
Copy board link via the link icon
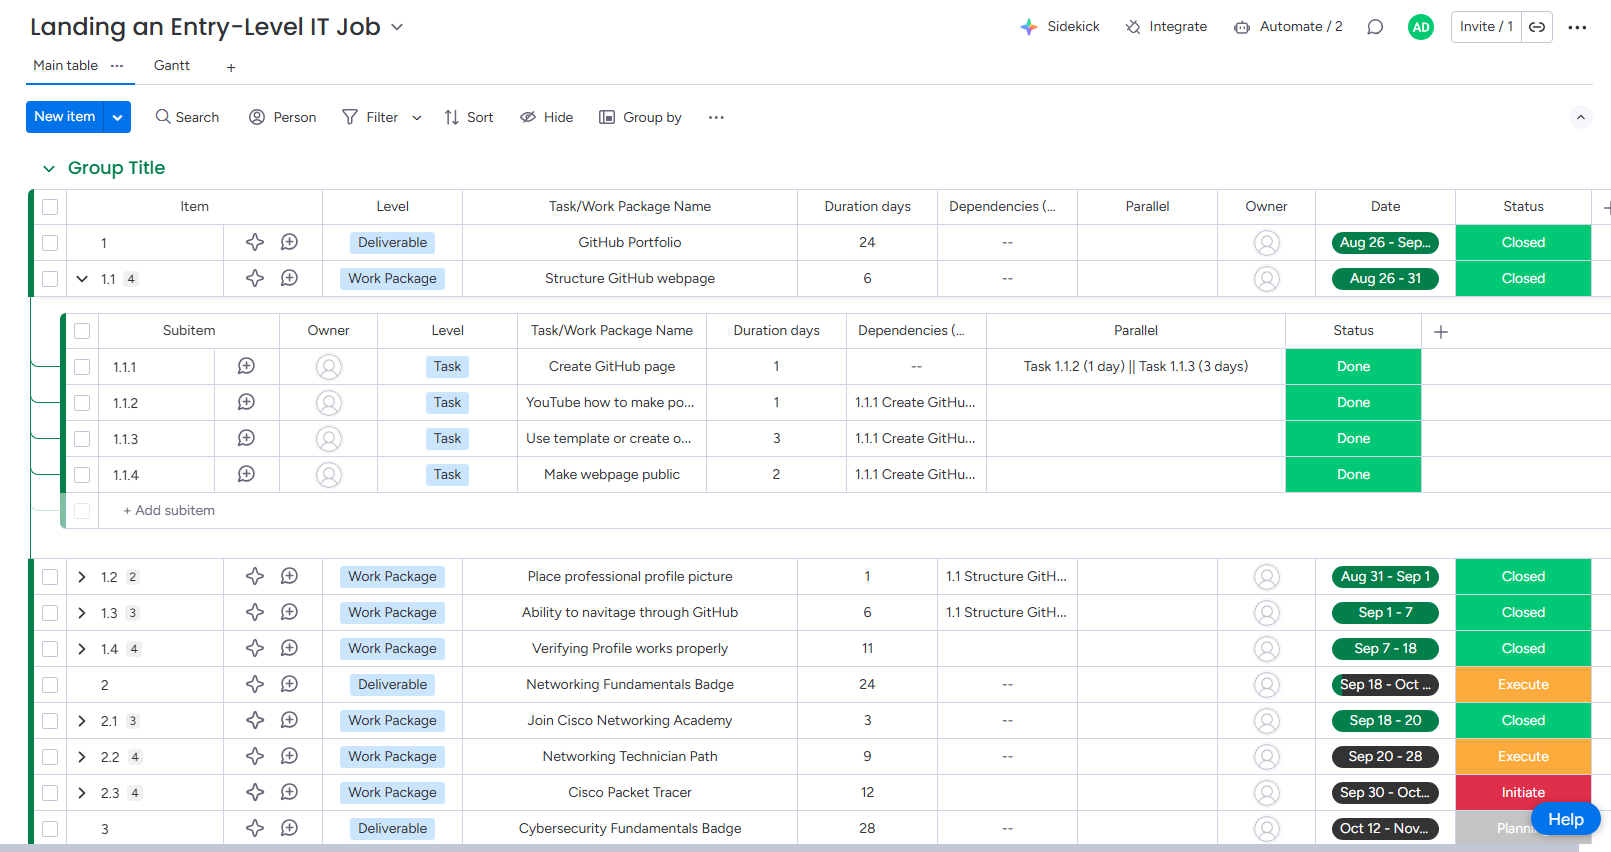point(1537,27)
